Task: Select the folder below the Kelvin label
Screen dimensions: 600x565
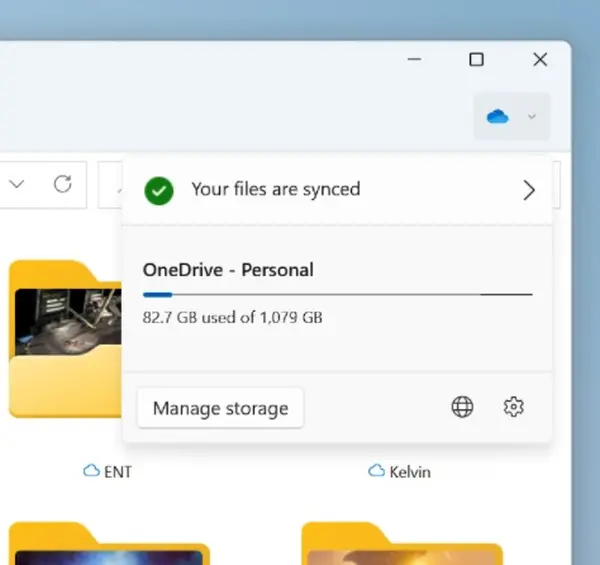Action: (x=400, y=545)
